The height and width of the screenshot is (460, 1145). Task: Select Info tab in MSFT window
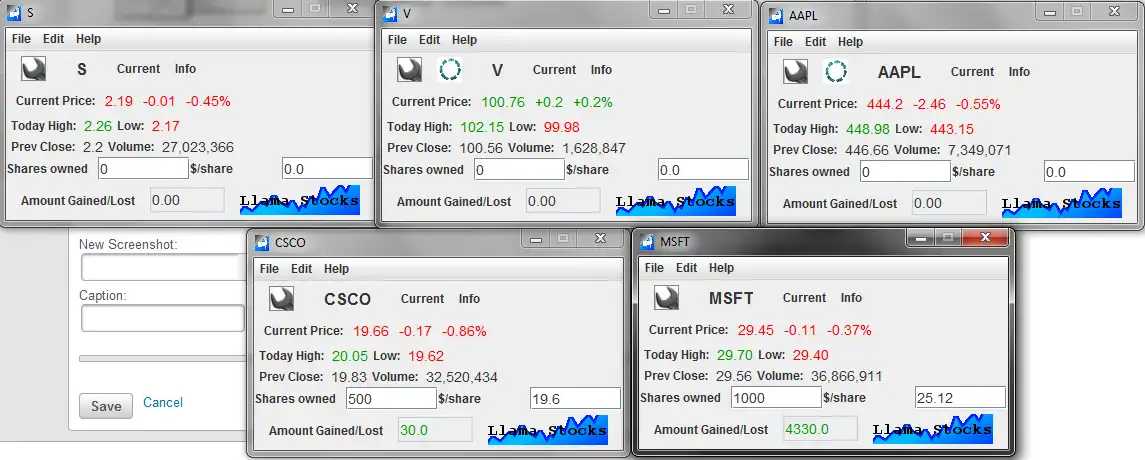(x=851, y=298)
